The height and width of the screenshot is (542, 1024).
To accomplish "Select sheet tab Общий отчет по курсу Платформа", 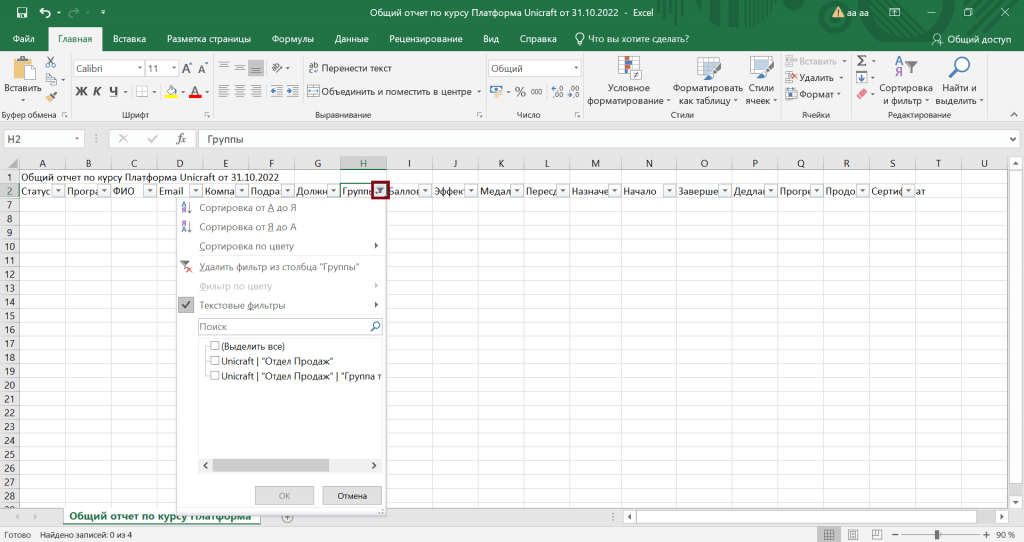I will pyautogui.click(x=161, y=517).
